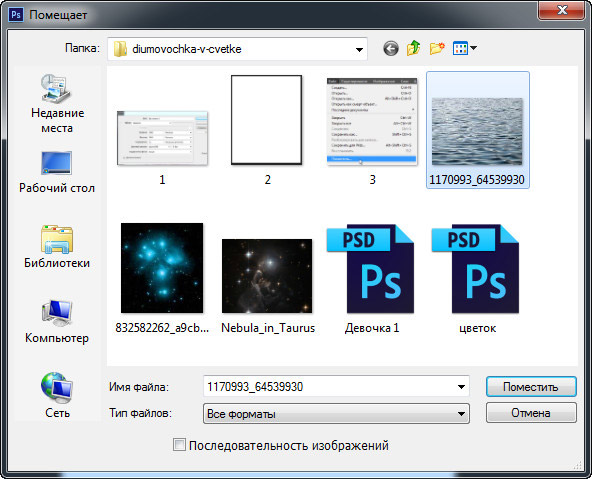
Task: Select water image 1170993_64539930 thumbnail
Action: point(477,131)
